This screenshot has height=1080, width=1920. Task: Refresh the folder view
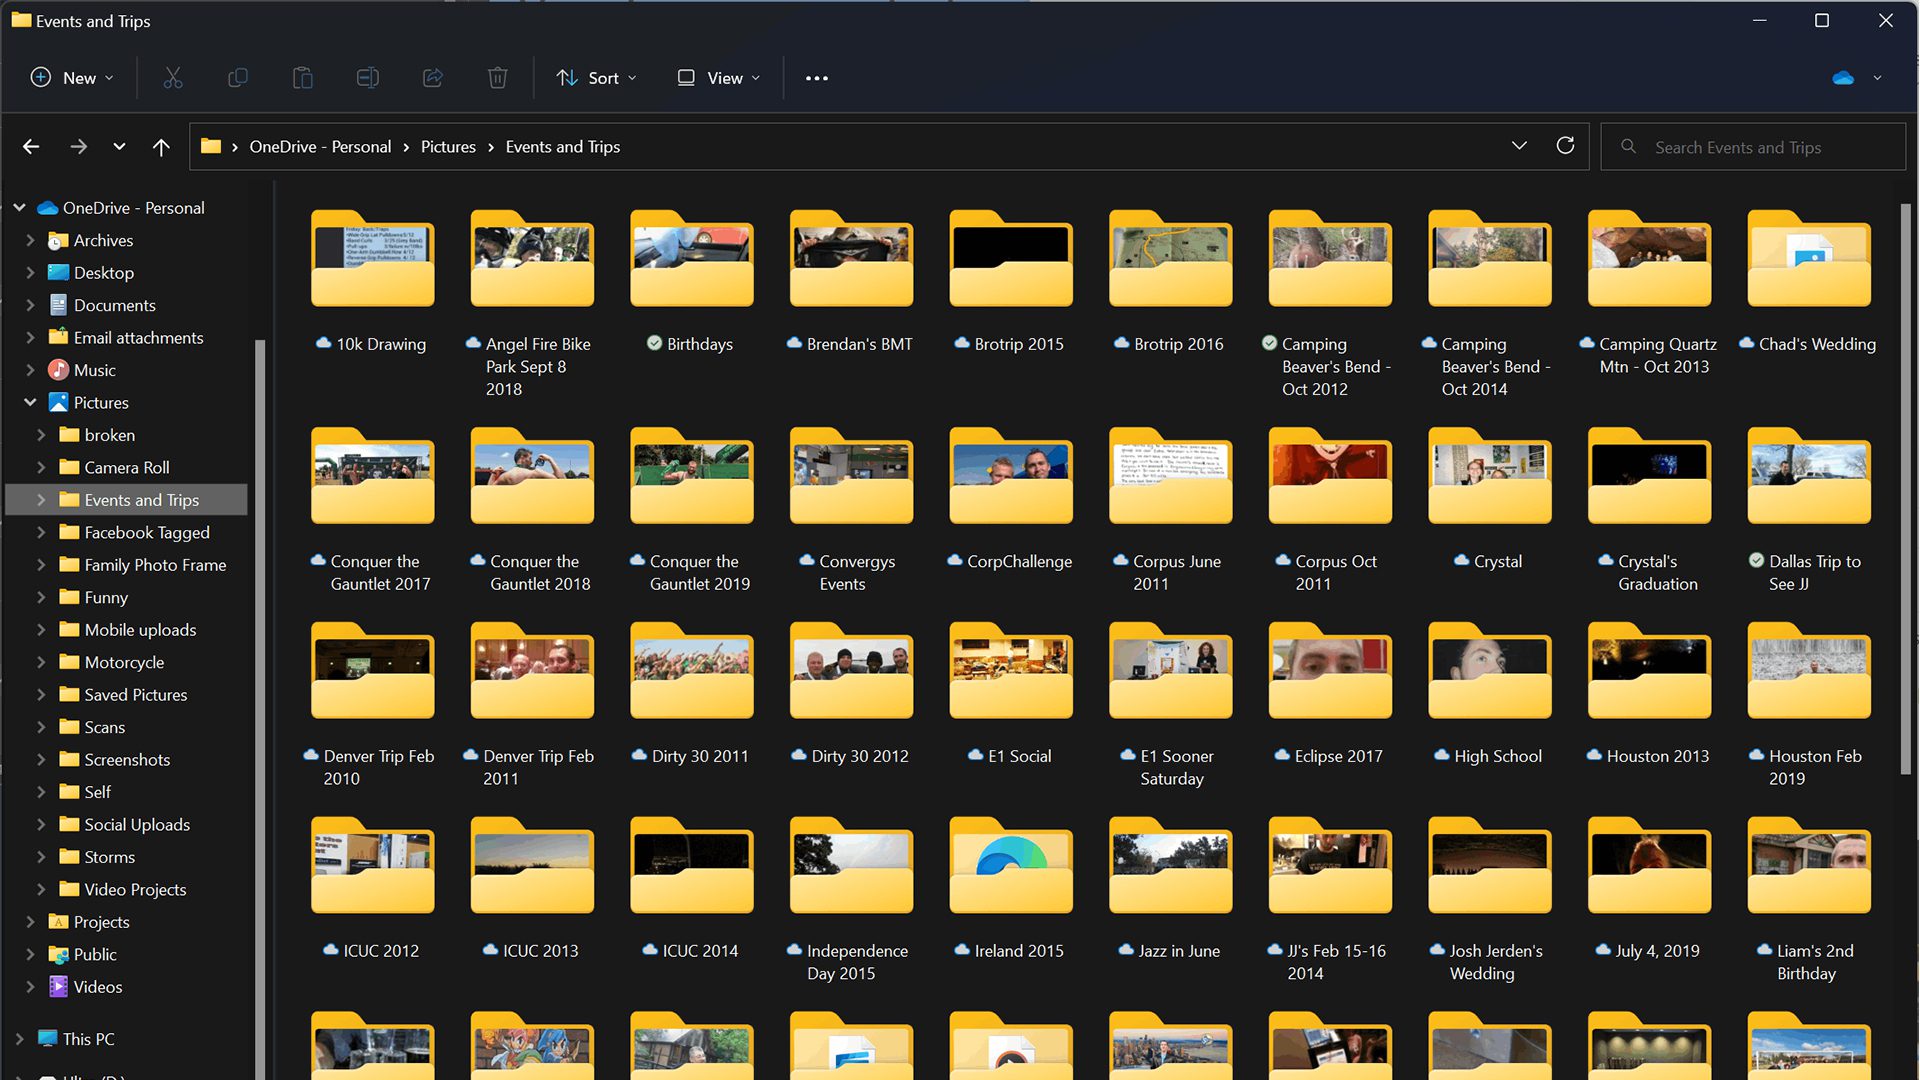(1564, 145)
